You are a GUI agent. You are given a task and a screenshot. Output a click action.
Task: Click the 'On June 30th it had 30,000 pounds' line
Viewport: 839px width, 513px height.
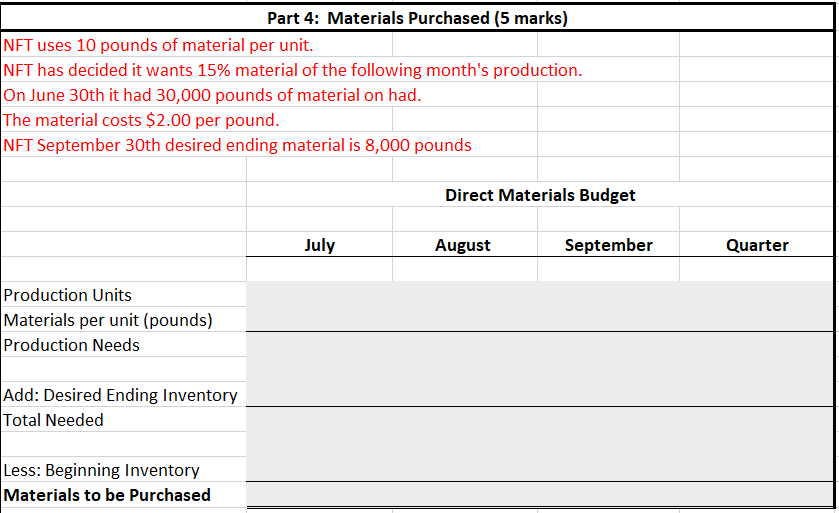coord(212,95)
